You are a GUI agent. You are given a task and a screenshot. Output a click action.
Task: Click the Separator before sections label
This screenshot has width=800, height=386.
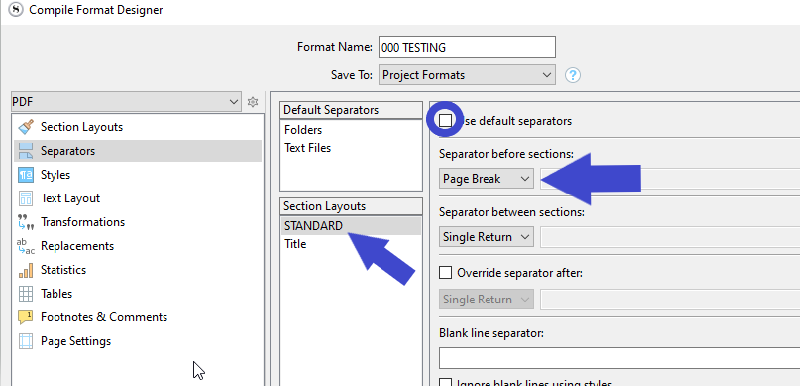(x=507, y=153)
